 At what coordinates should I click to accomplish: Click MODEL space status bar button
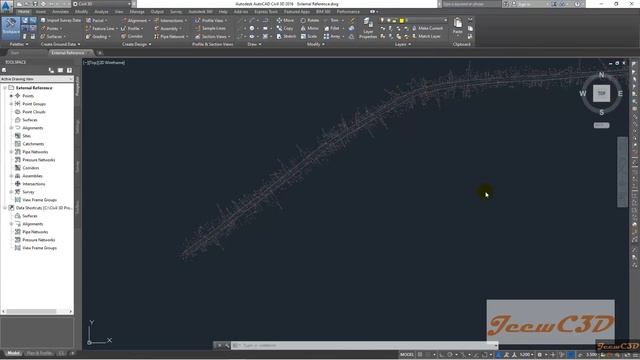pos(407,355)
